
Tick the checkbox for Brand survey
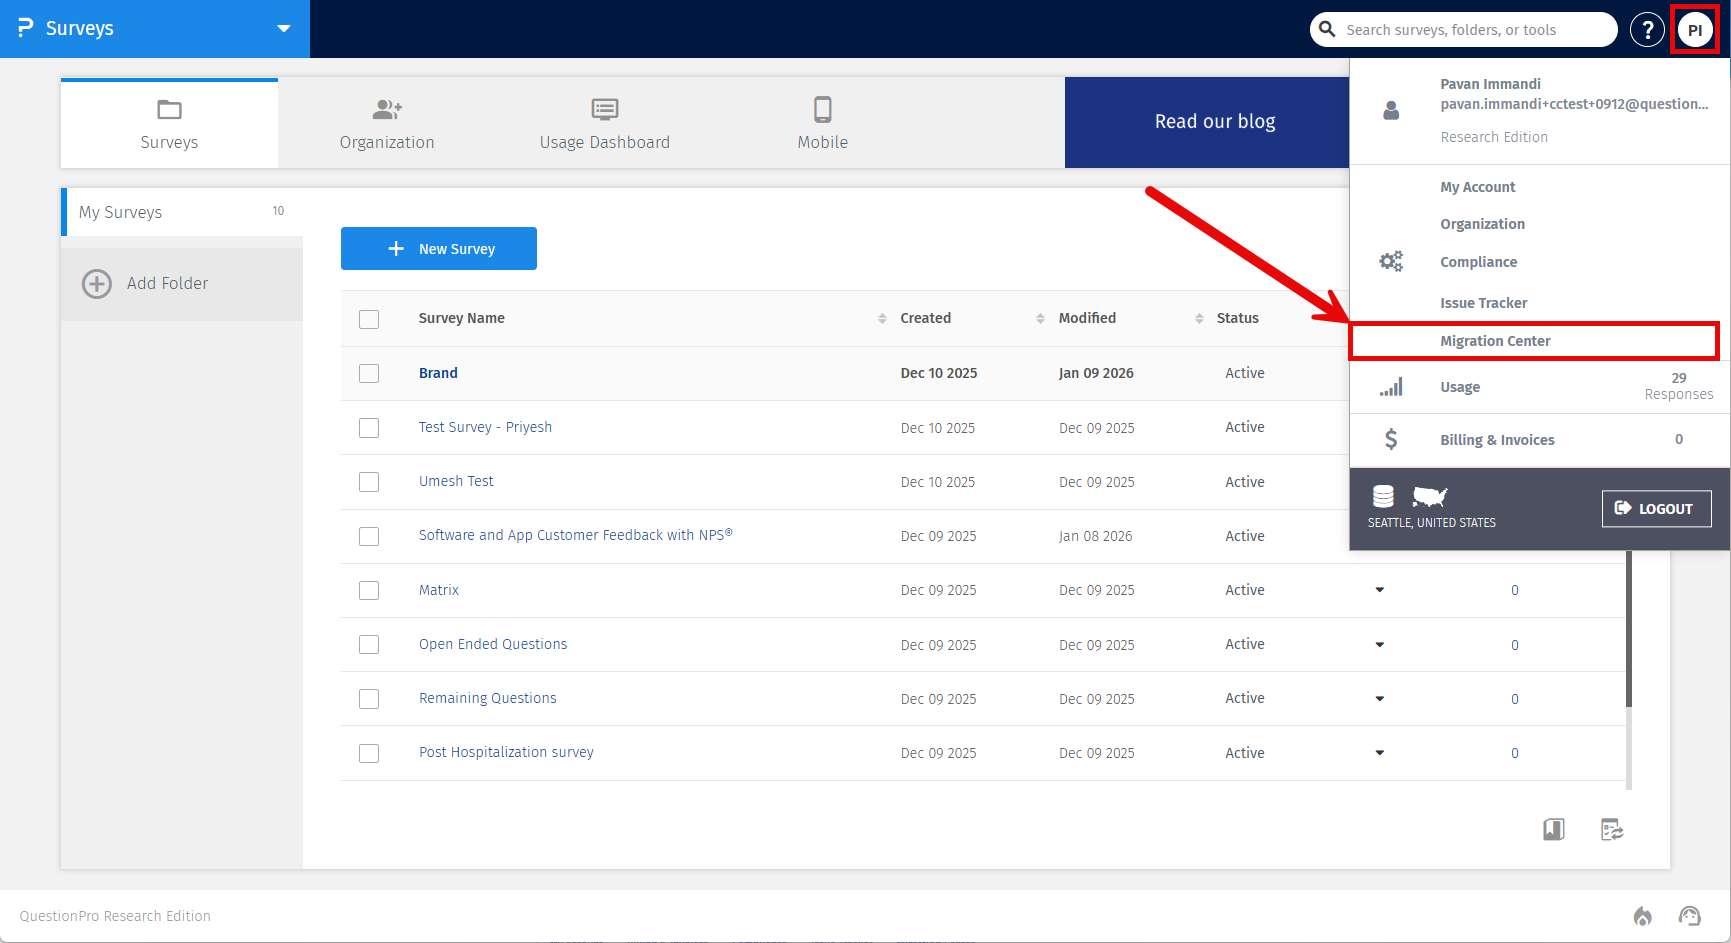pos(369,373)
